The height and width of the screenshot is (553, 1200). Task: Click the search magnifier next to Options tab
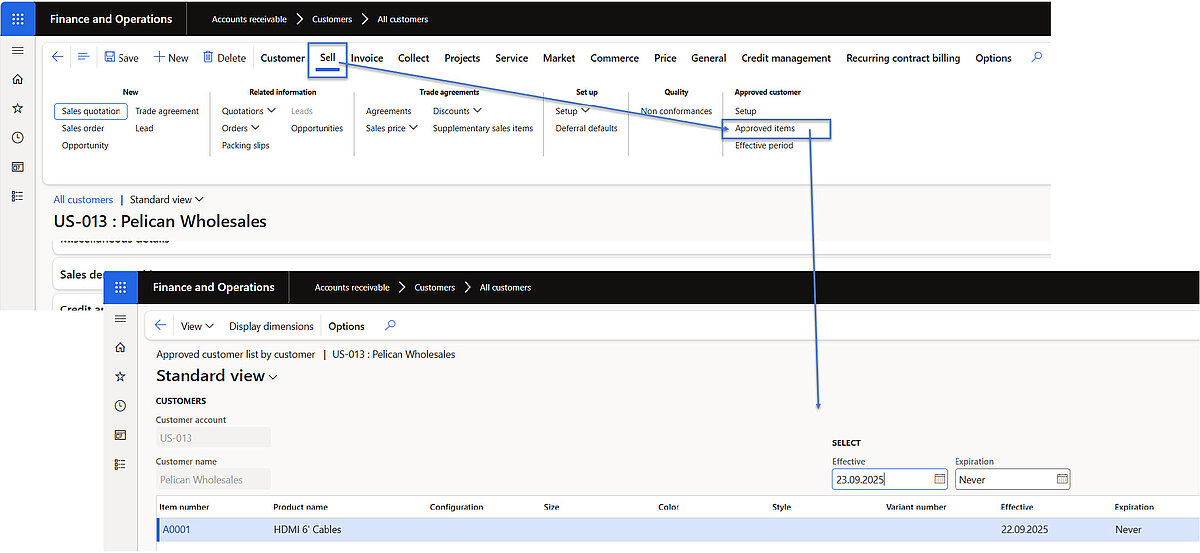[1037, 58]
